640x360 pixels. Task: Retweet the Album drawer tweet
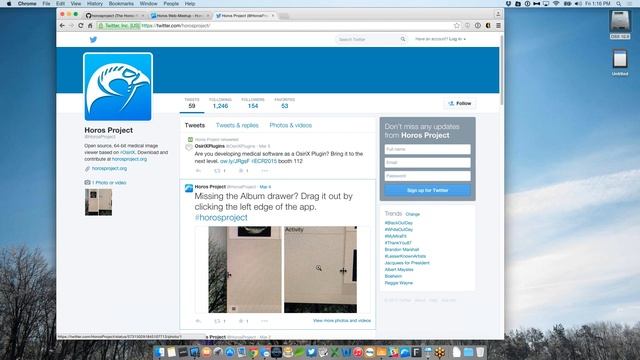[x=218, y=321]
